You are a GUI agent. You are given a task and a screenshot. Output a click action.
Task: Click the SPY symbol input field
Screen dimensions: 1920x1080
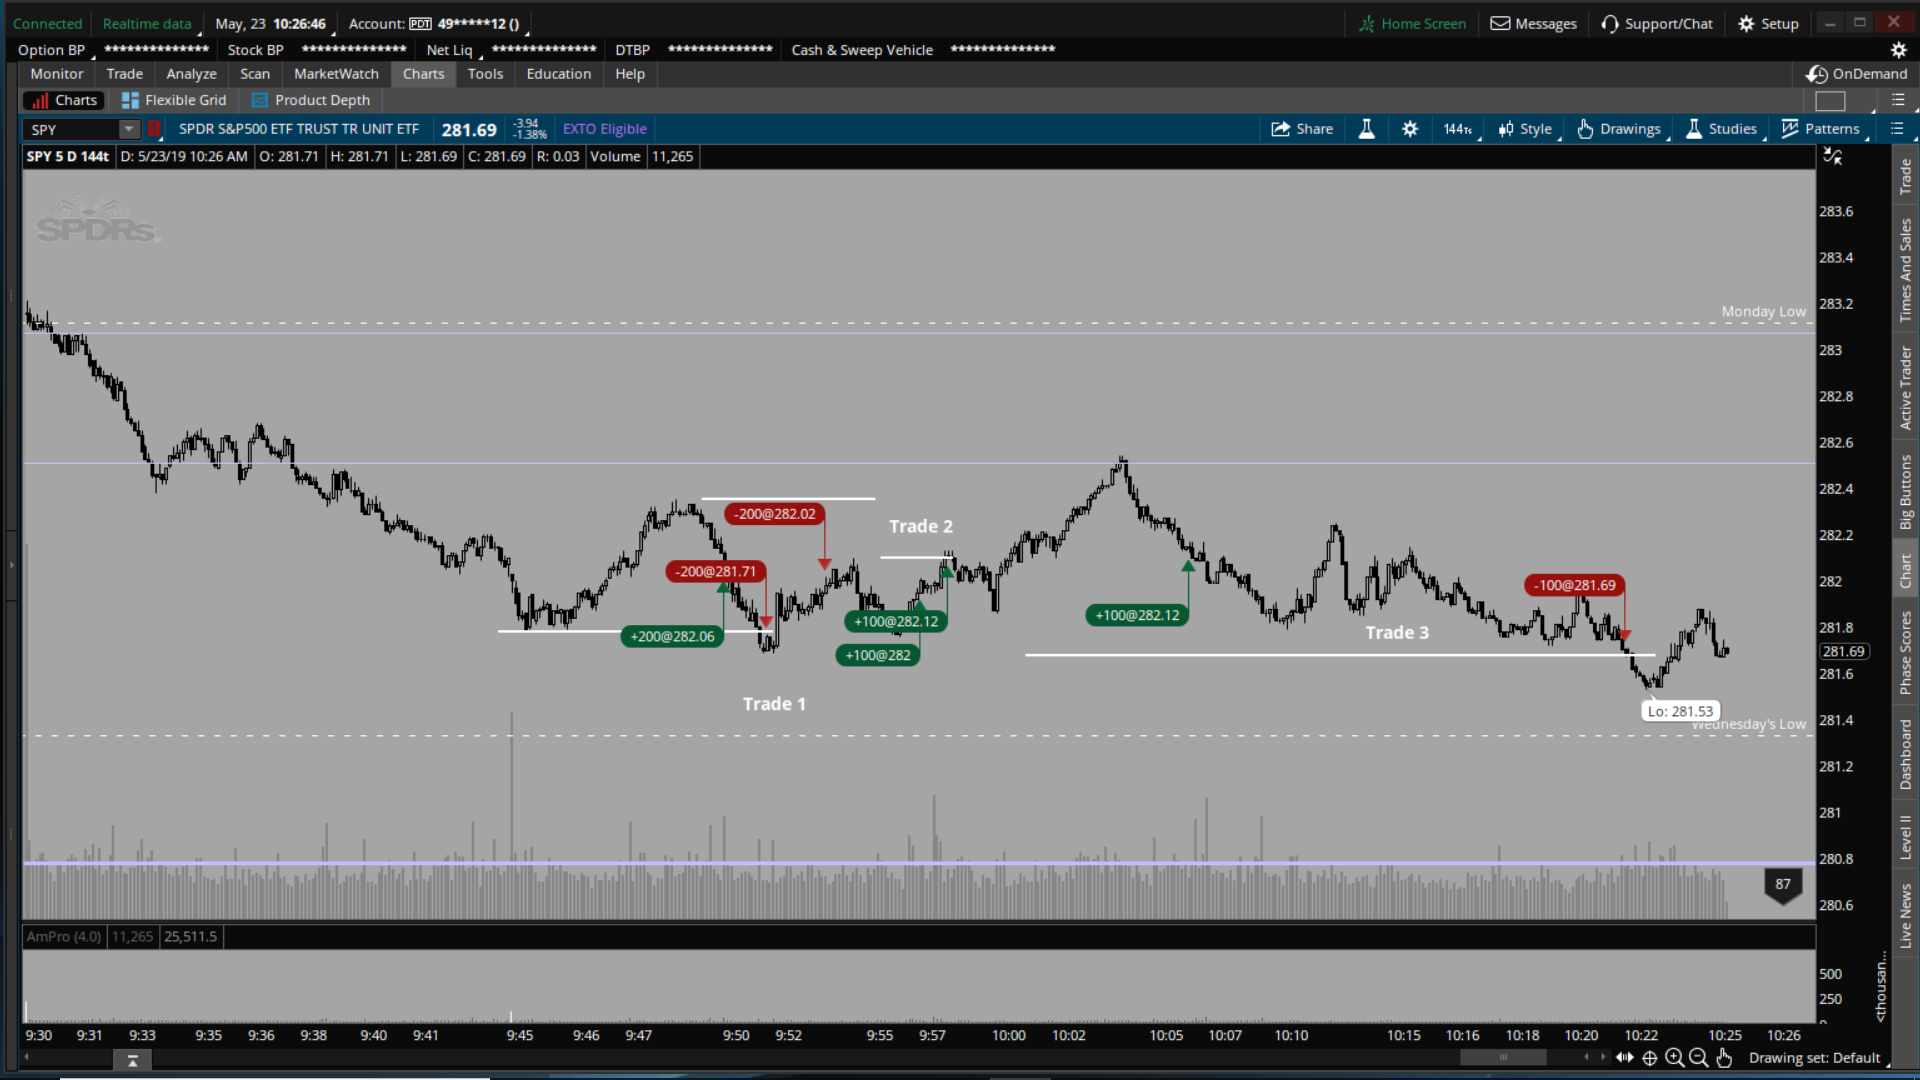click(72, 129)
